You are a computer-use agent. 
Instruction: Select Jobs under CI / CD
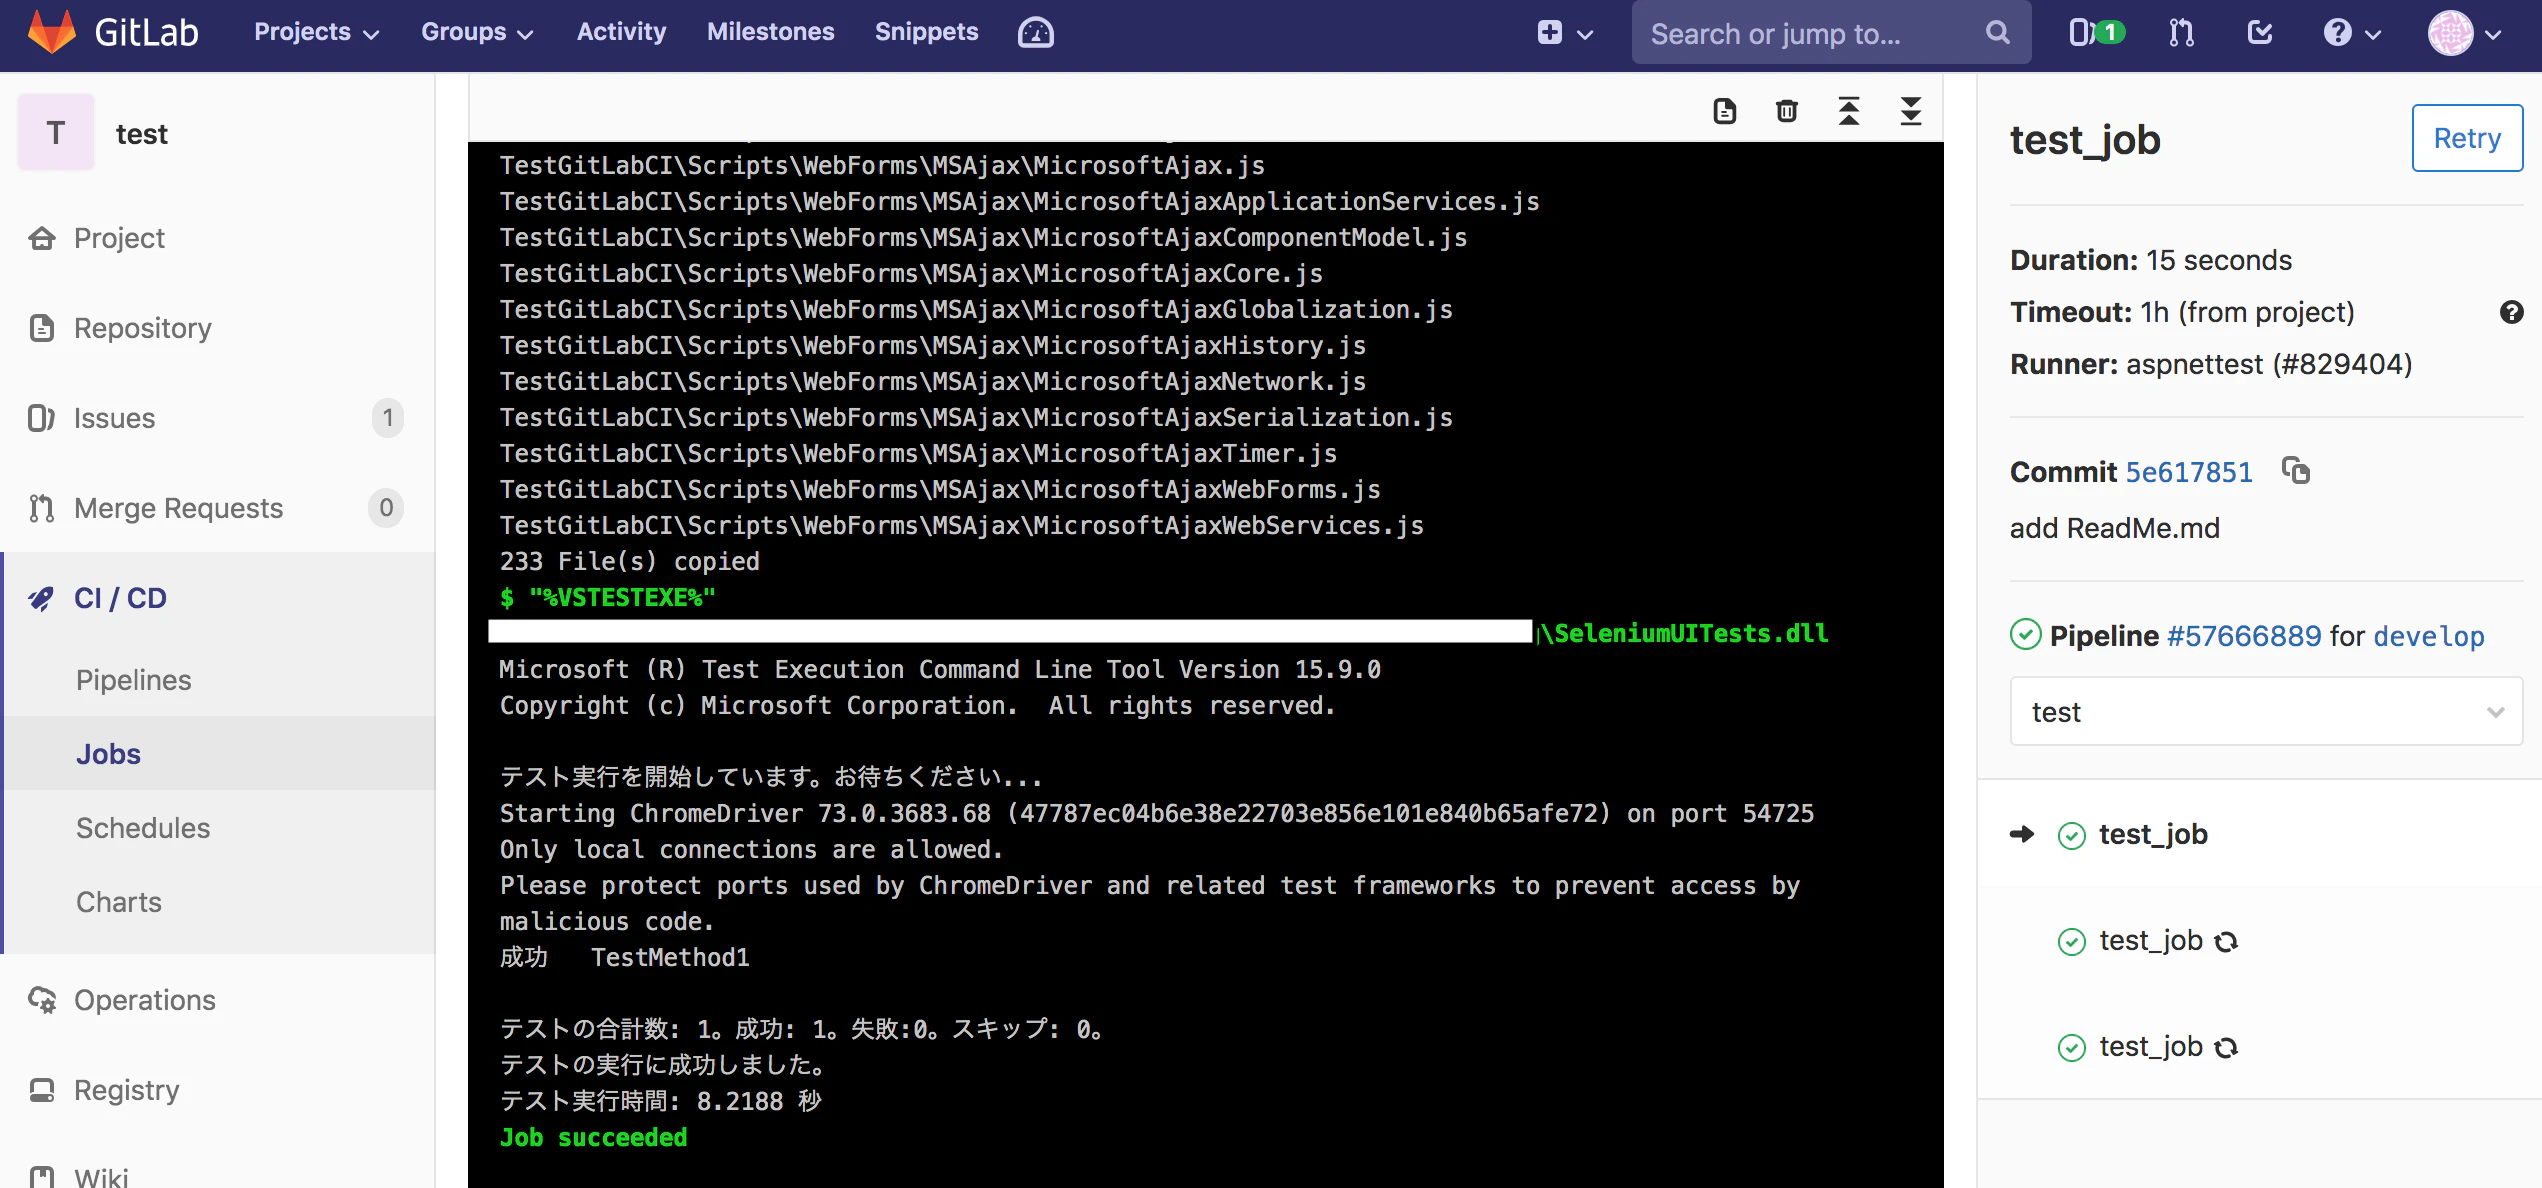tap(108, 754)
